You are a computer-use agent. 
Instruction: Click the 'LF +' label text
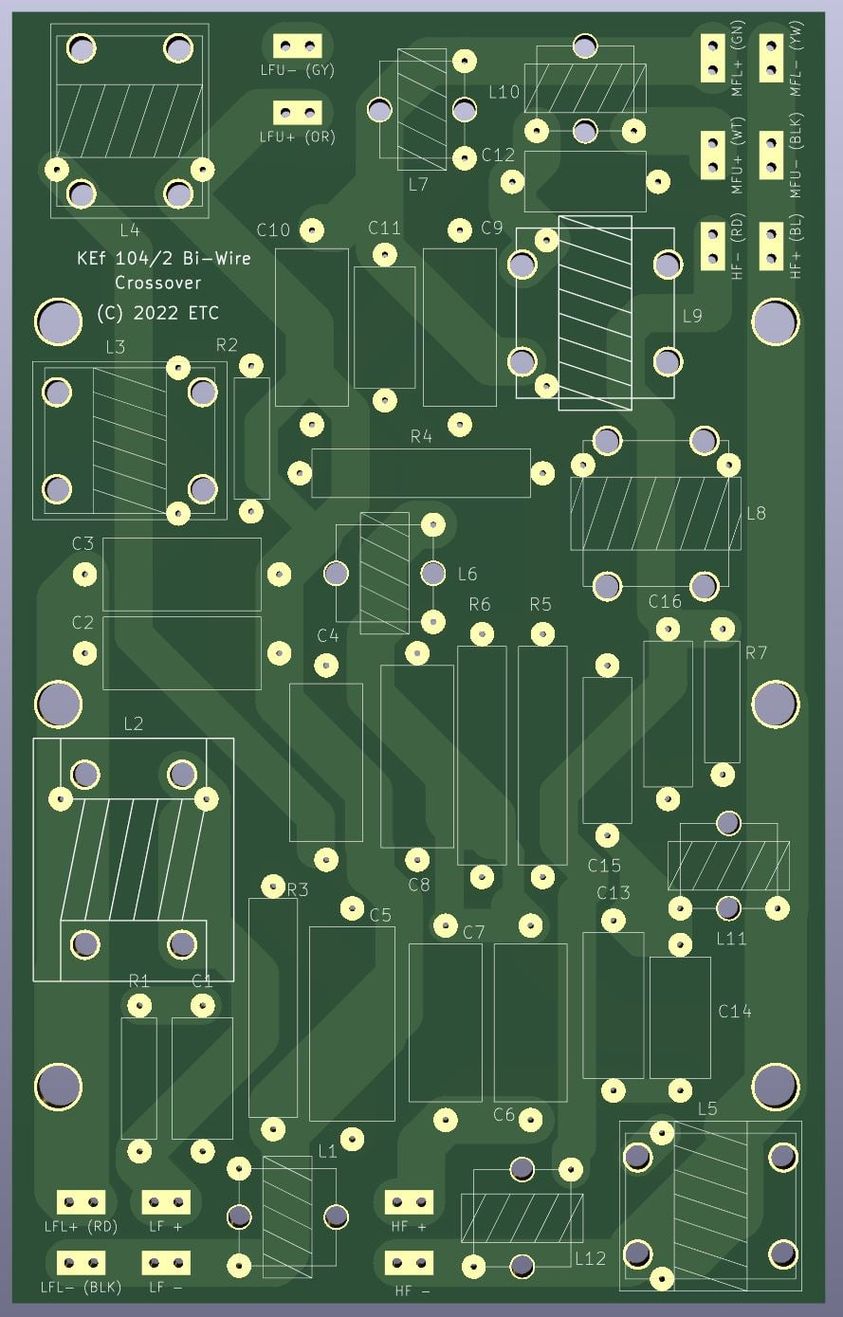click(x=165, y=1226)
